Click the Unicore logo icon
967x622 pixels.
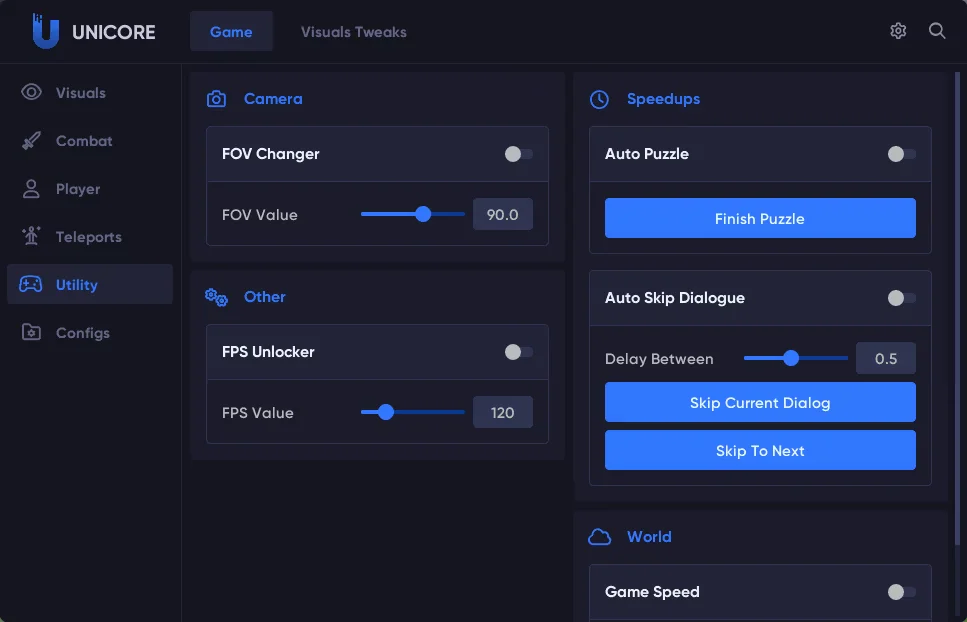[x=45, y=32]
